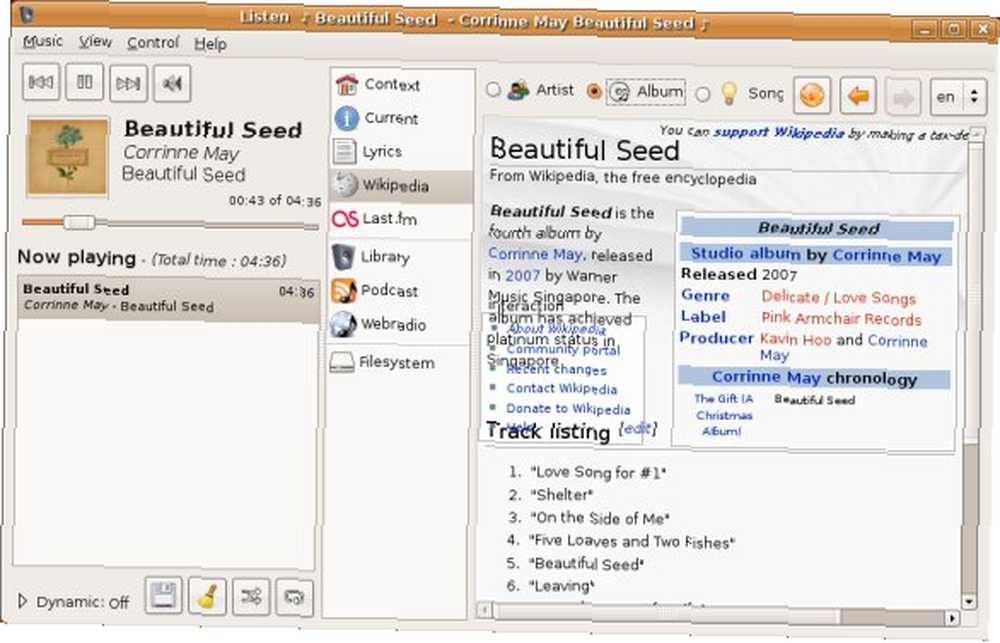Image resolution: width=1000 pixels, height=643 pixels.
Task: Open The Gift (A Christmas Album) link
Action: coord(723,415)
